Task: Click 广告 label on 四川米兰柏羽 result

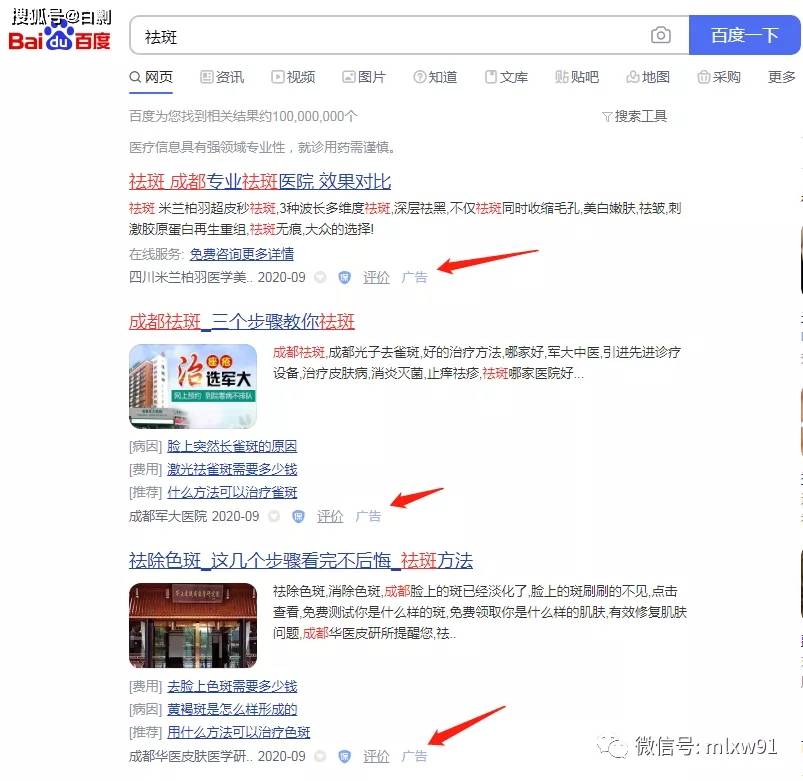Action: 414,277
